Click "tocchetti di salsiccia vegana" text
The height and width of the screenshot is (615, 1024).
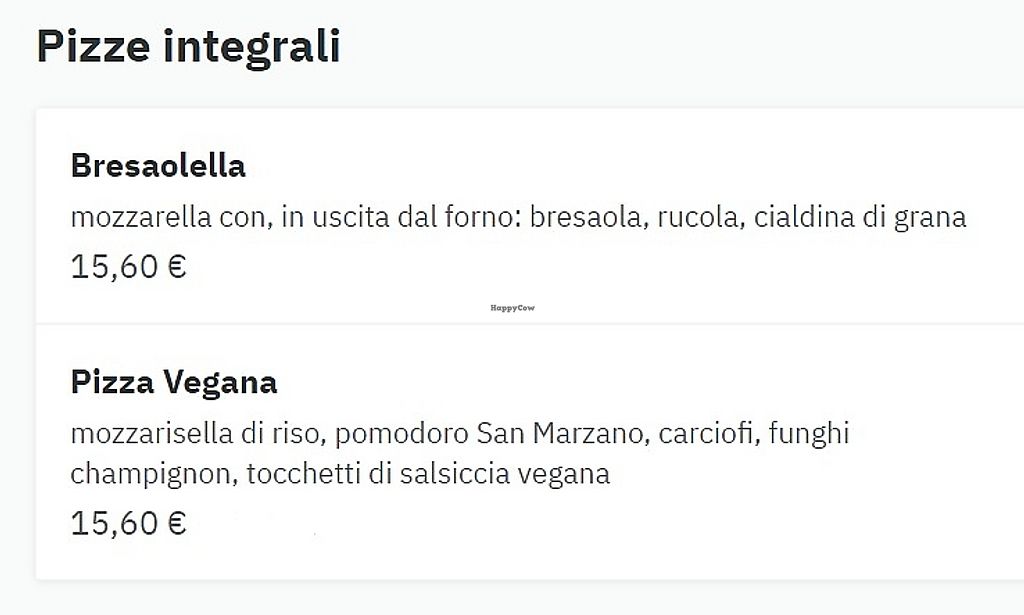(427, 472)
